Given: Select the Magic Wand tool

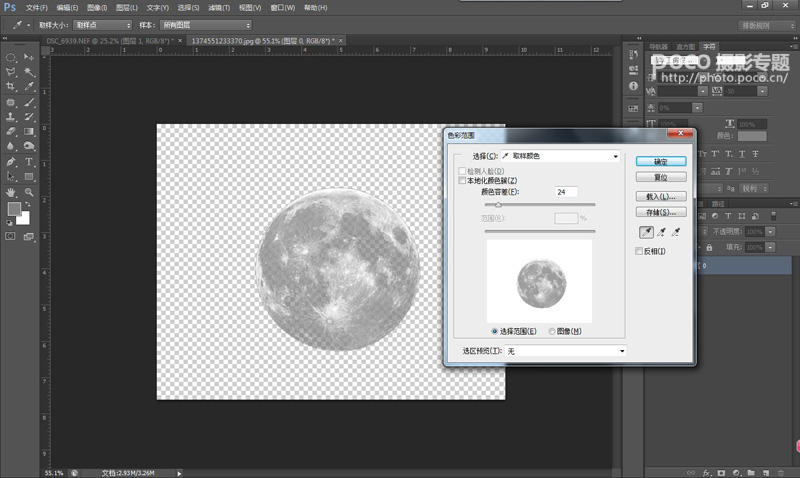Looking at the screenshot, I should (x=29, y=72).
